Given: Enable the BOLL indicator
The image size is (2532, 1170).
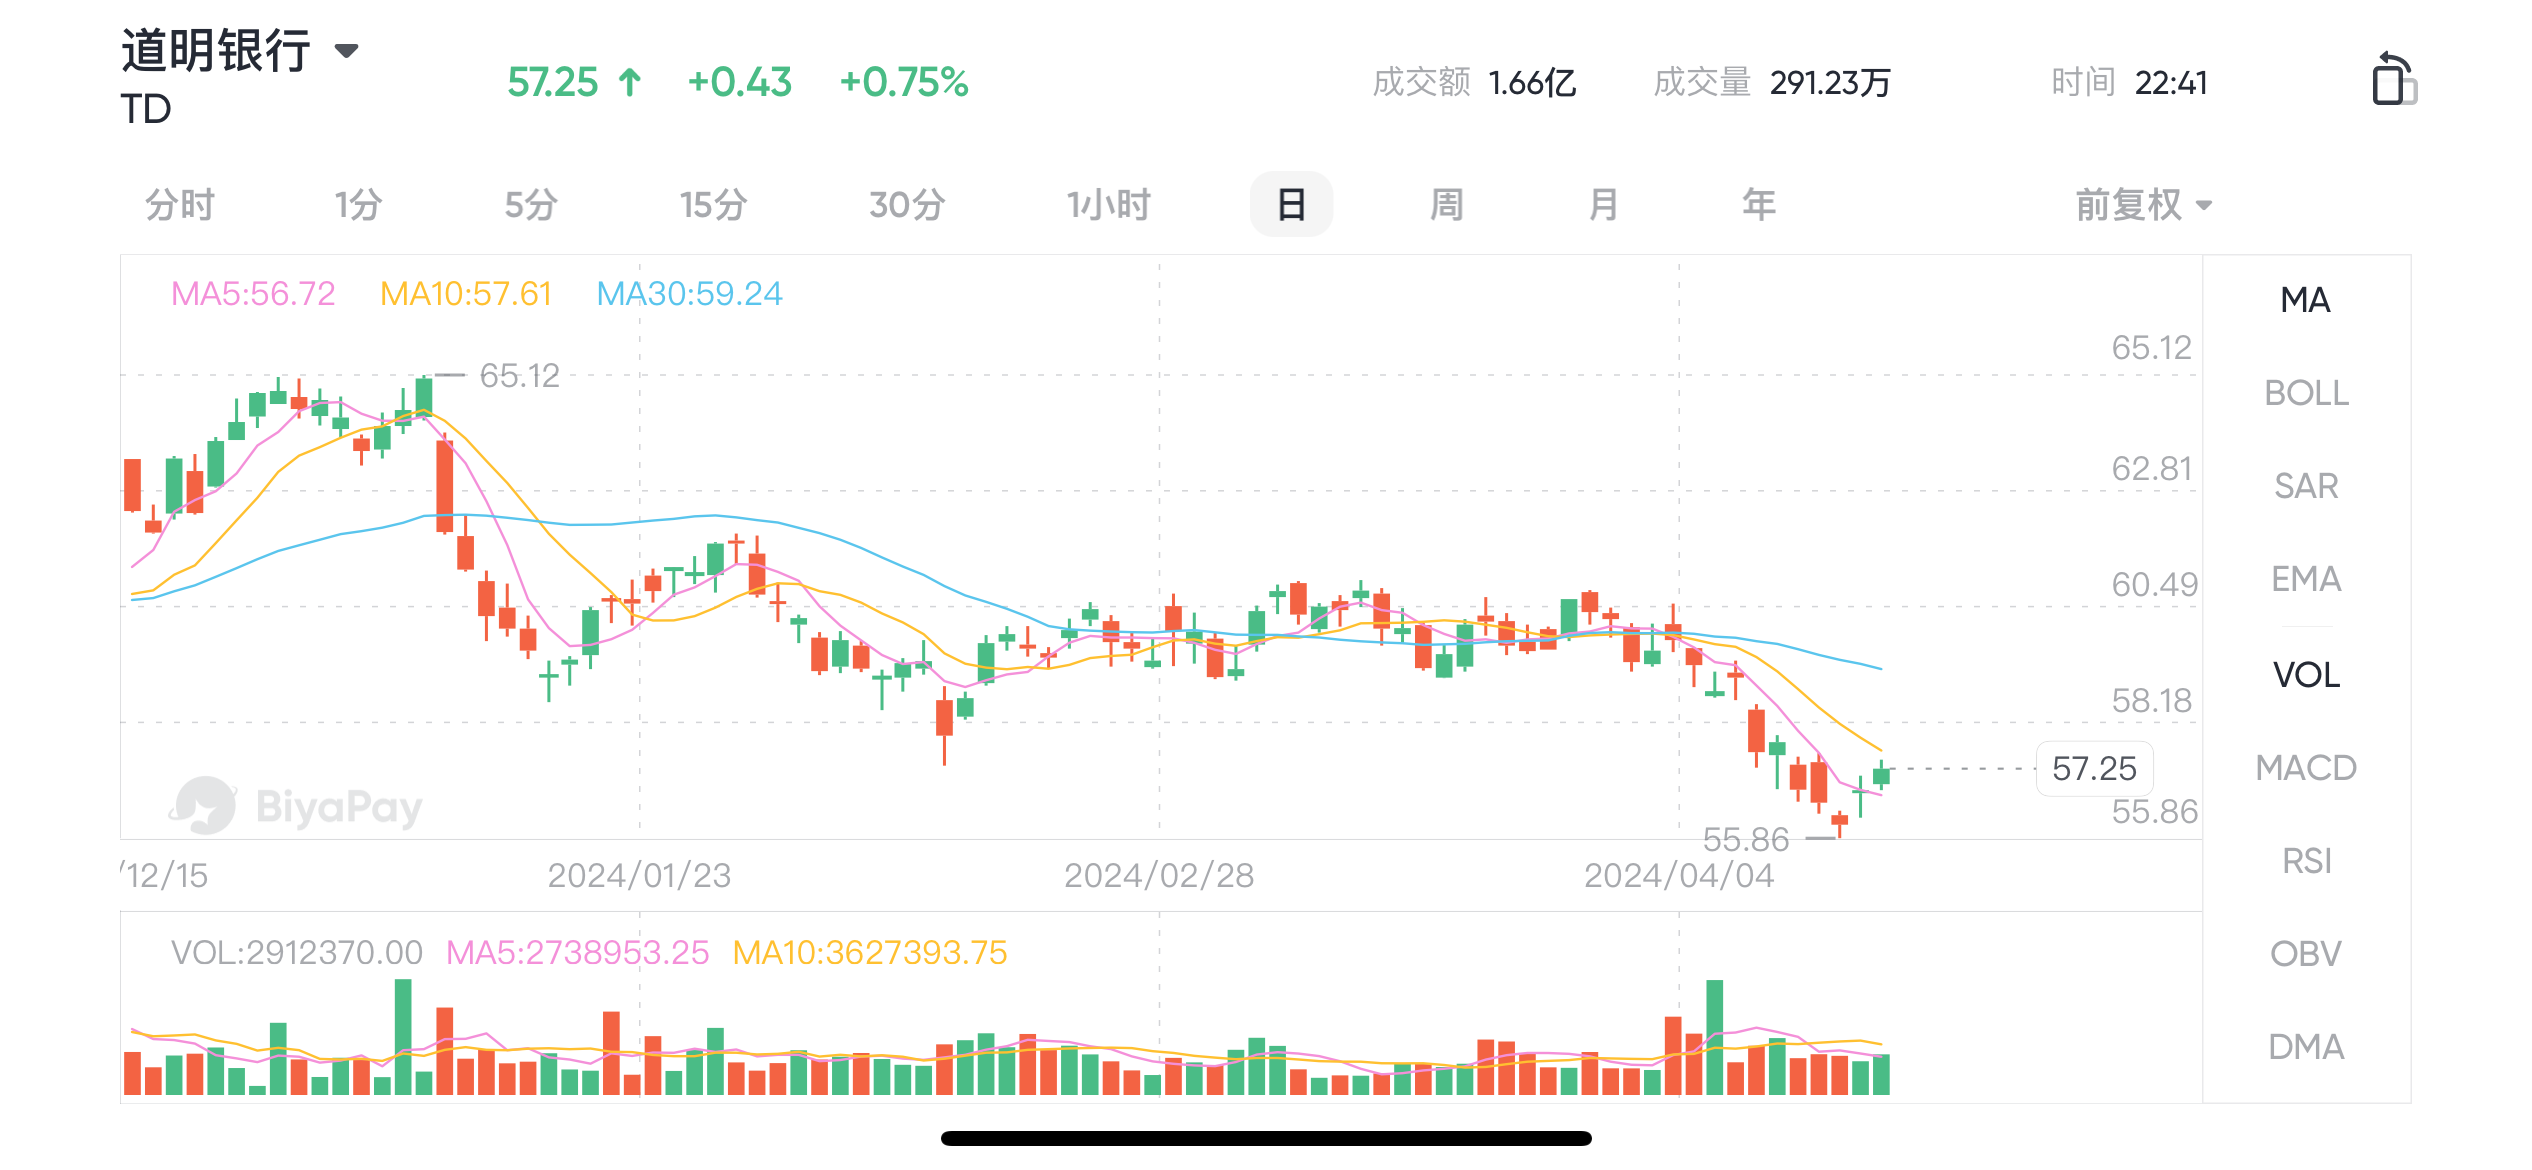Looking at the screenshot, I should [2306, 393].
